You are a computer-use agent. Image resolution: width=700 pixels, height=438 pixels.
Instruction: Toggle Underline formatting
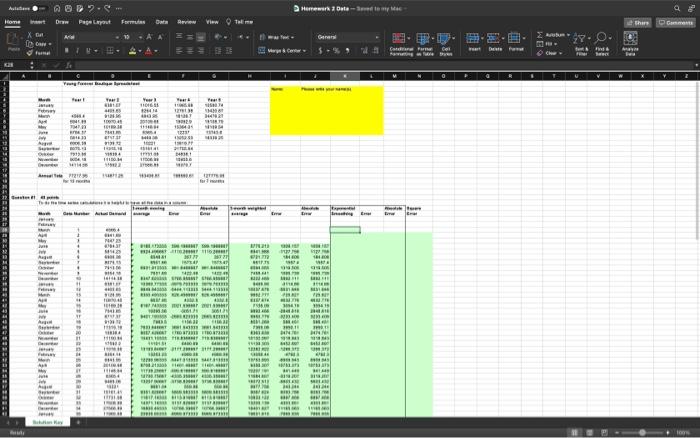pyautogui.click(x=88, y=51)
